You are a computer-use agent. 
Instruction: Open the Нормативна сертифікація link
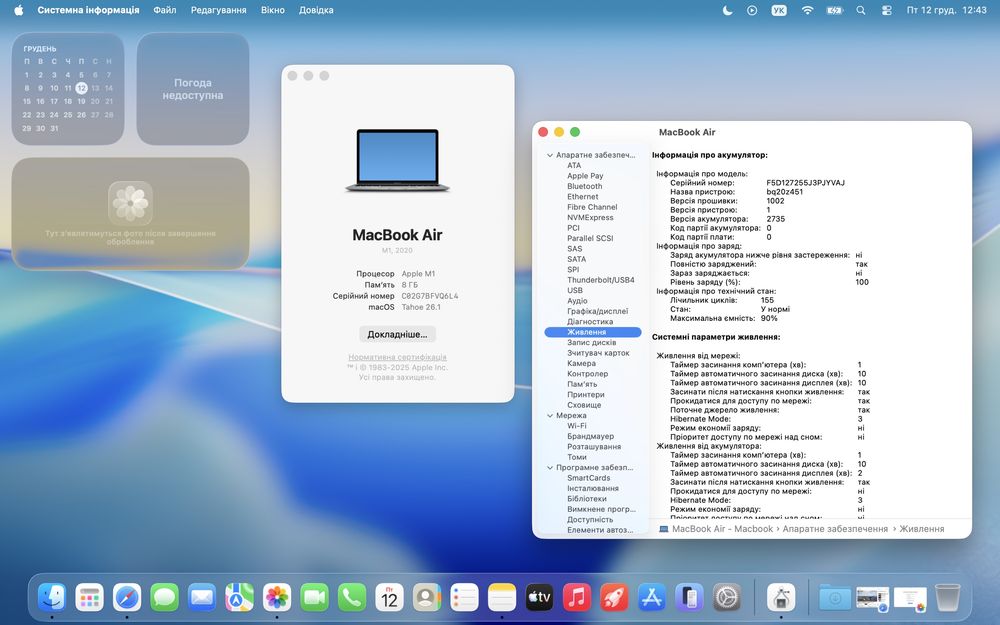tap(397, 357)
